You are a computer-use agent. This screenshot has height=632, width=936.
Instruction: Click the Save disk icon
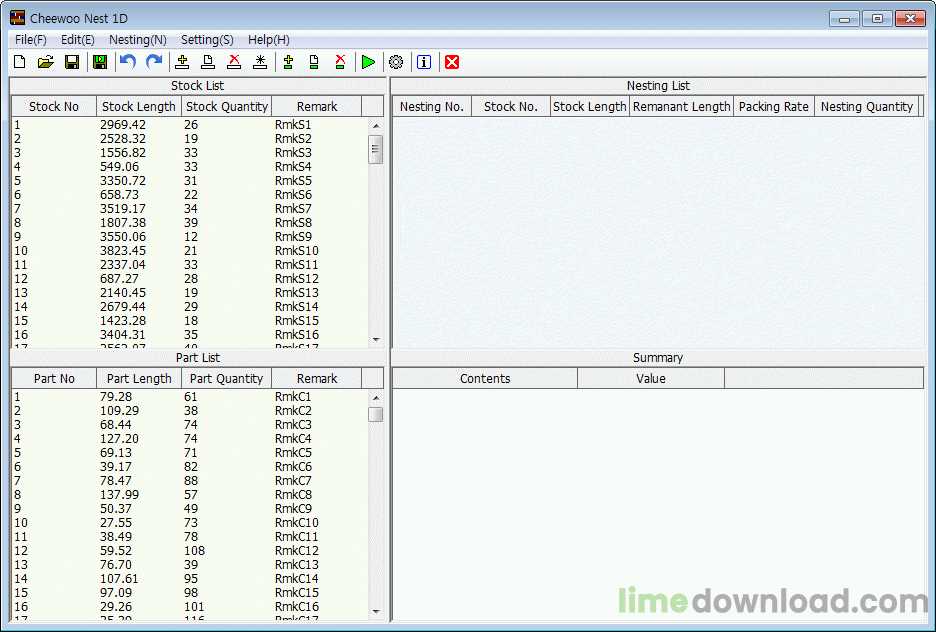coord(72,62)
